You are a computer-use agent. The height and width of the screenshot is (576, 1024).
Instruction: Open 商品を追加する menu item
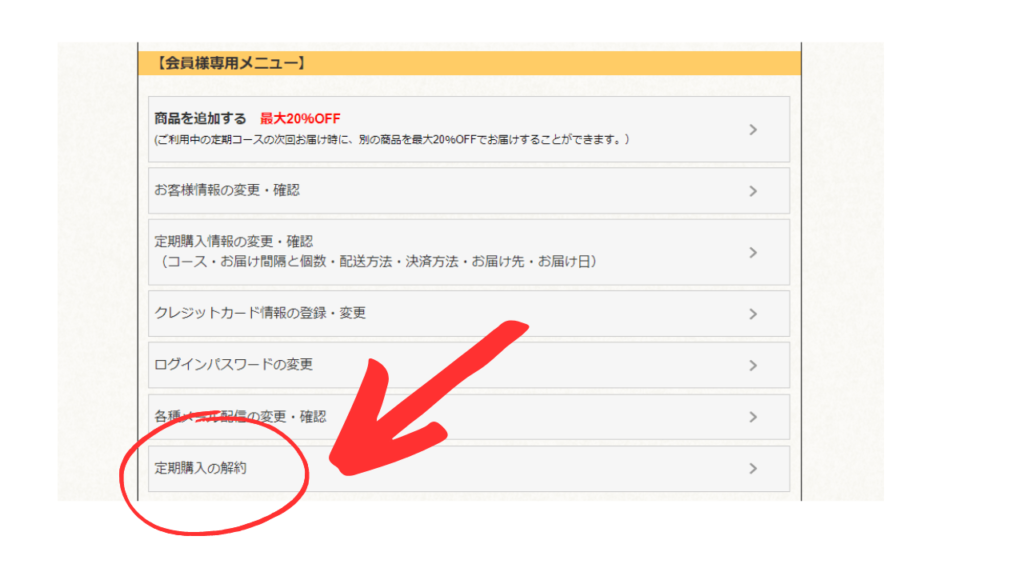pyautogui.click(x=468, y=129)
